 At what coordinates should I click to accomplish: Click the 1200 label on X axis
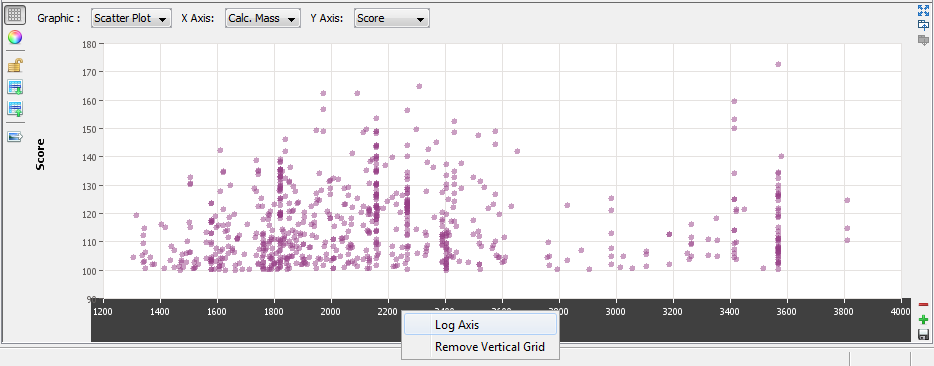pyautogui.click(x=103, y=311)
